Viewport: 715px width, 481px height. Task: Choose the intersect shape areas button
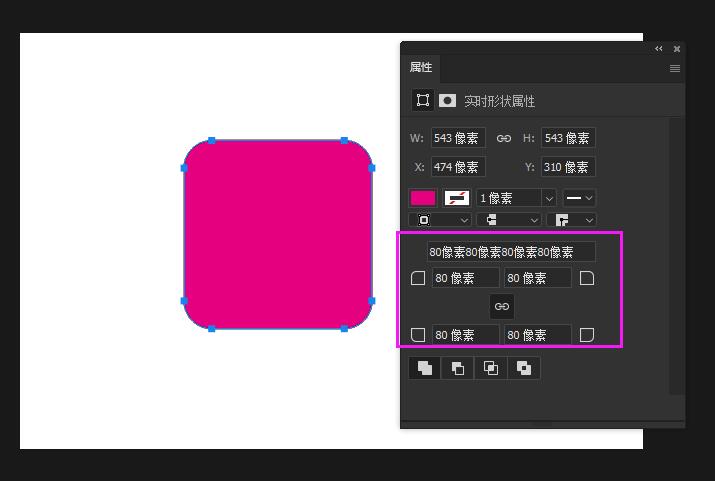[491, 368]
